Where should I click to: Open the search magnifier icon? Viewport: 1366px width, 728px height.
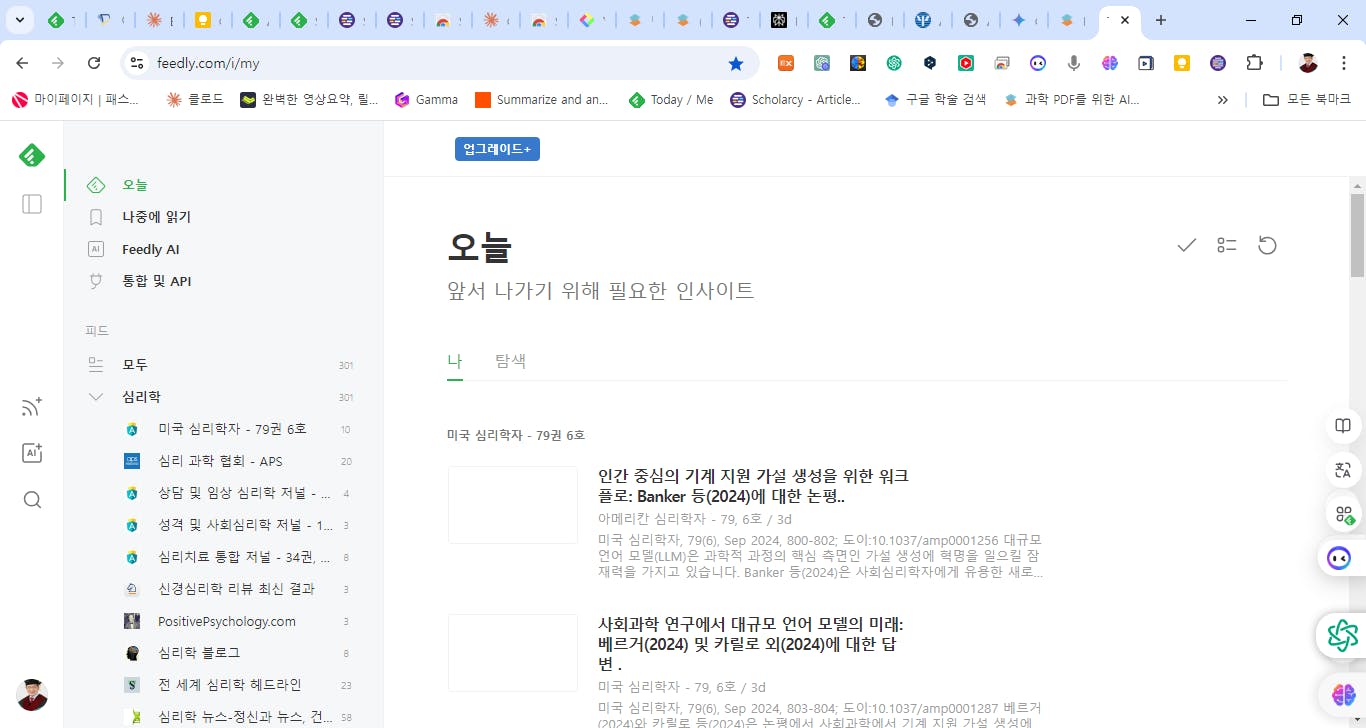(x=32, y=500)
